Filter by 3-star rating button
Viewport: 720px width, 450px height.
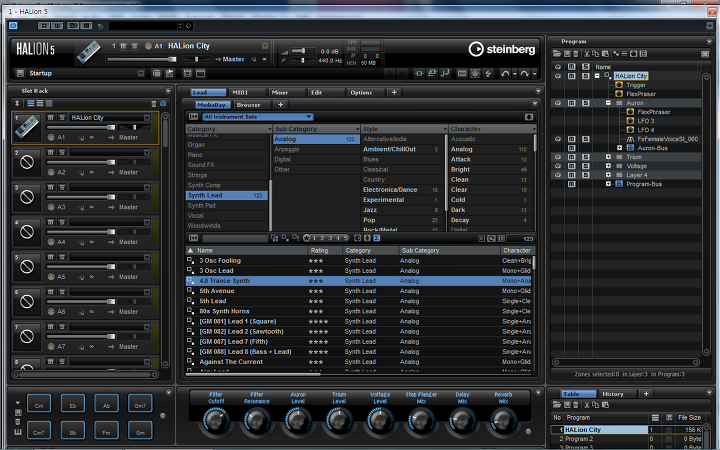(x=330, y=238)
